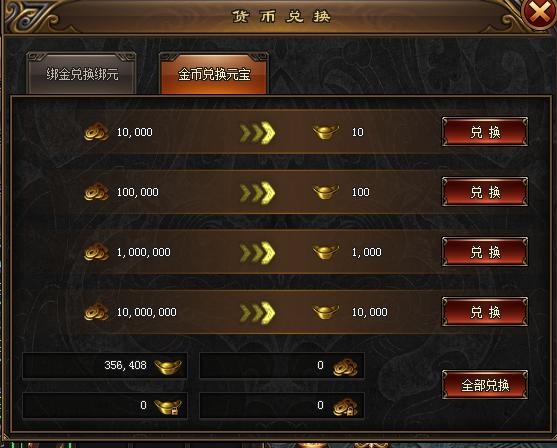557x448 pixels.
Task: Click ingot icon next to 1,000
Action: coord(326,252)
